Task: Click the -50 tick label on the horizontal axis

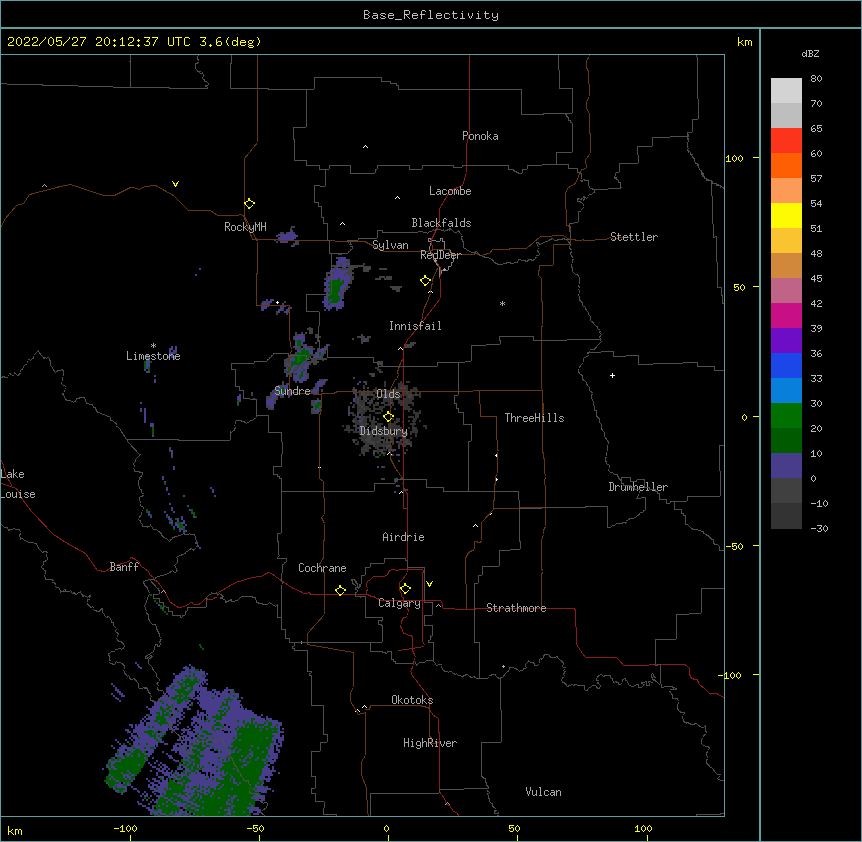Action: (x=255, y=828)
